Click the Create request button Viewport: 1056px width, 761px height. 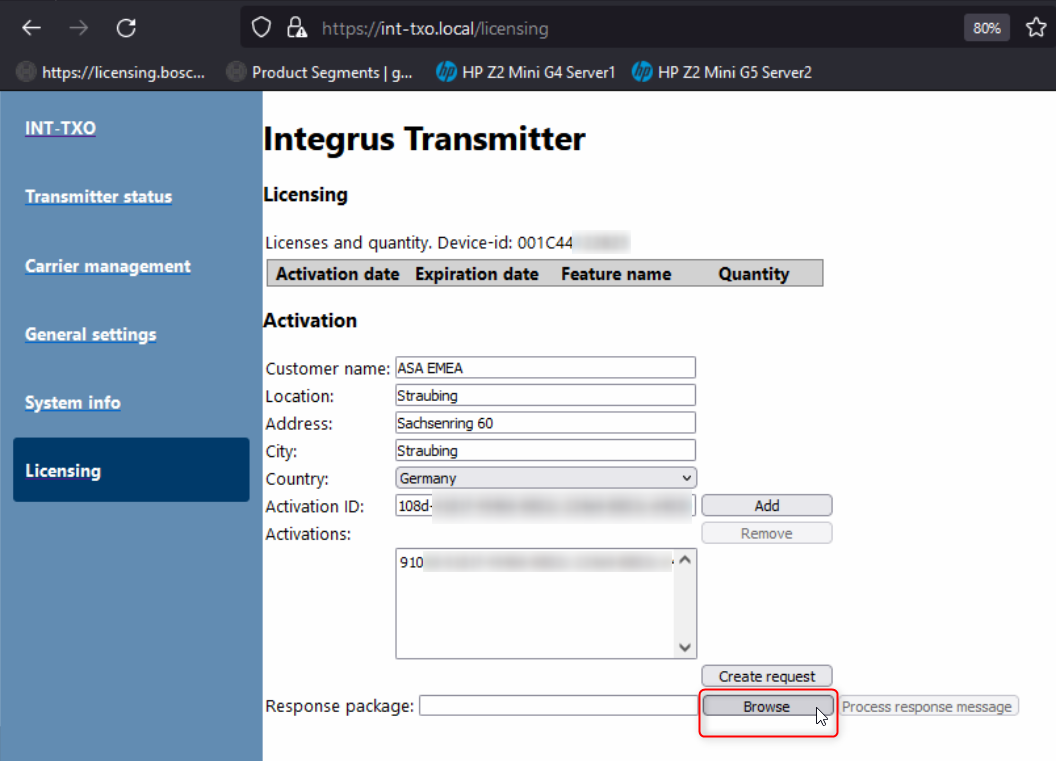tap(767, 677)
